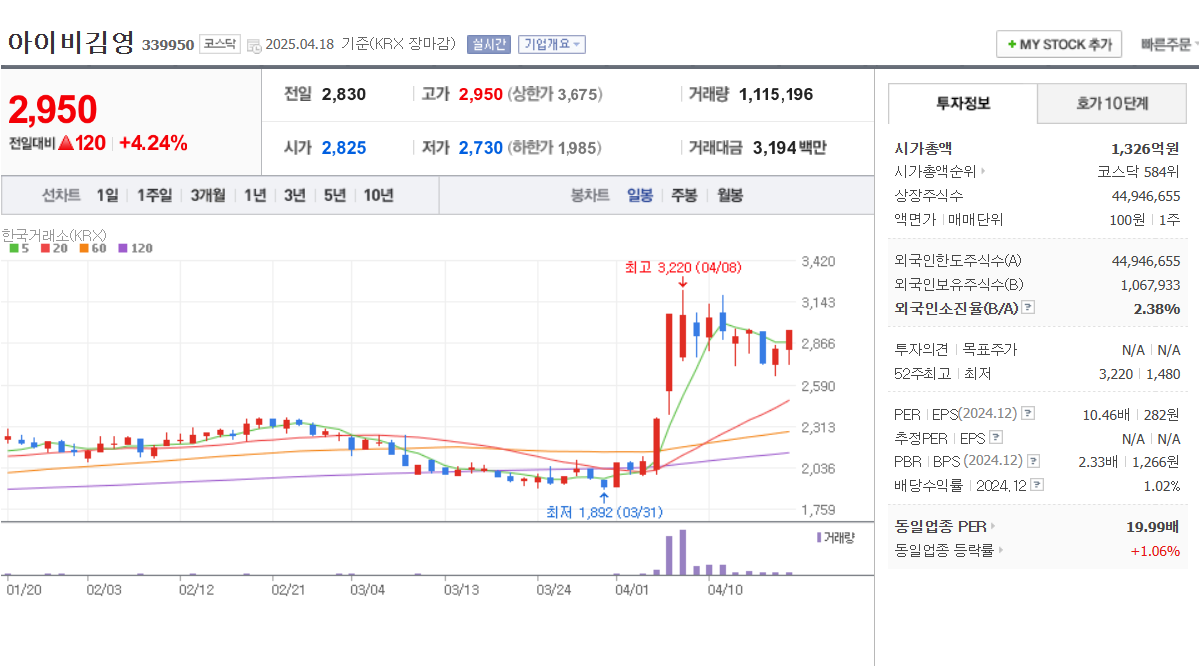The image size is (1199, 666).
Task: Click the 배당수익률 value 1.02%
Action: 1162,486
